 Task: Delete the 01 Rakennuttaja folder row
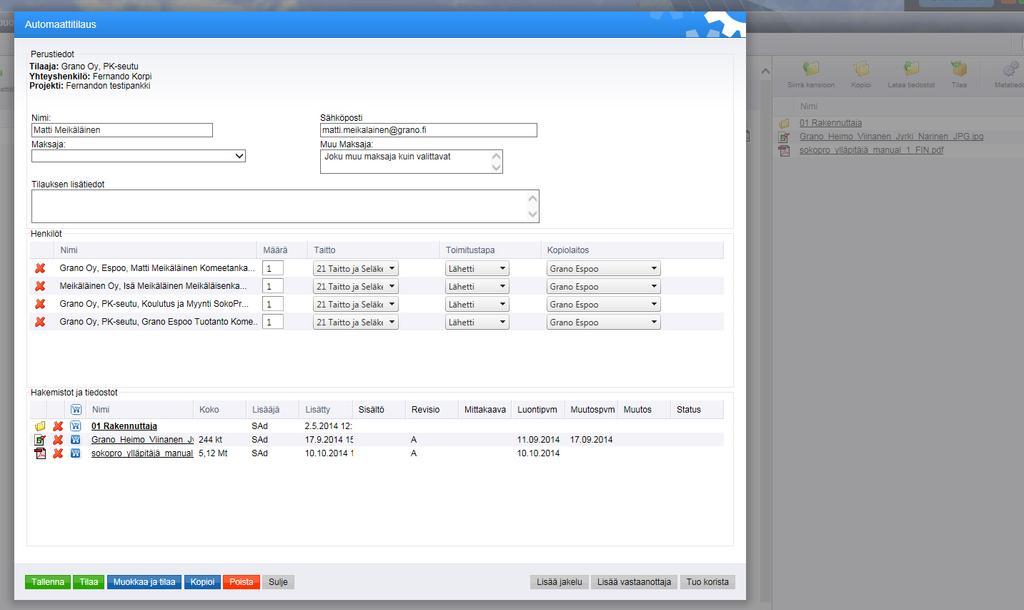(57, 426)
